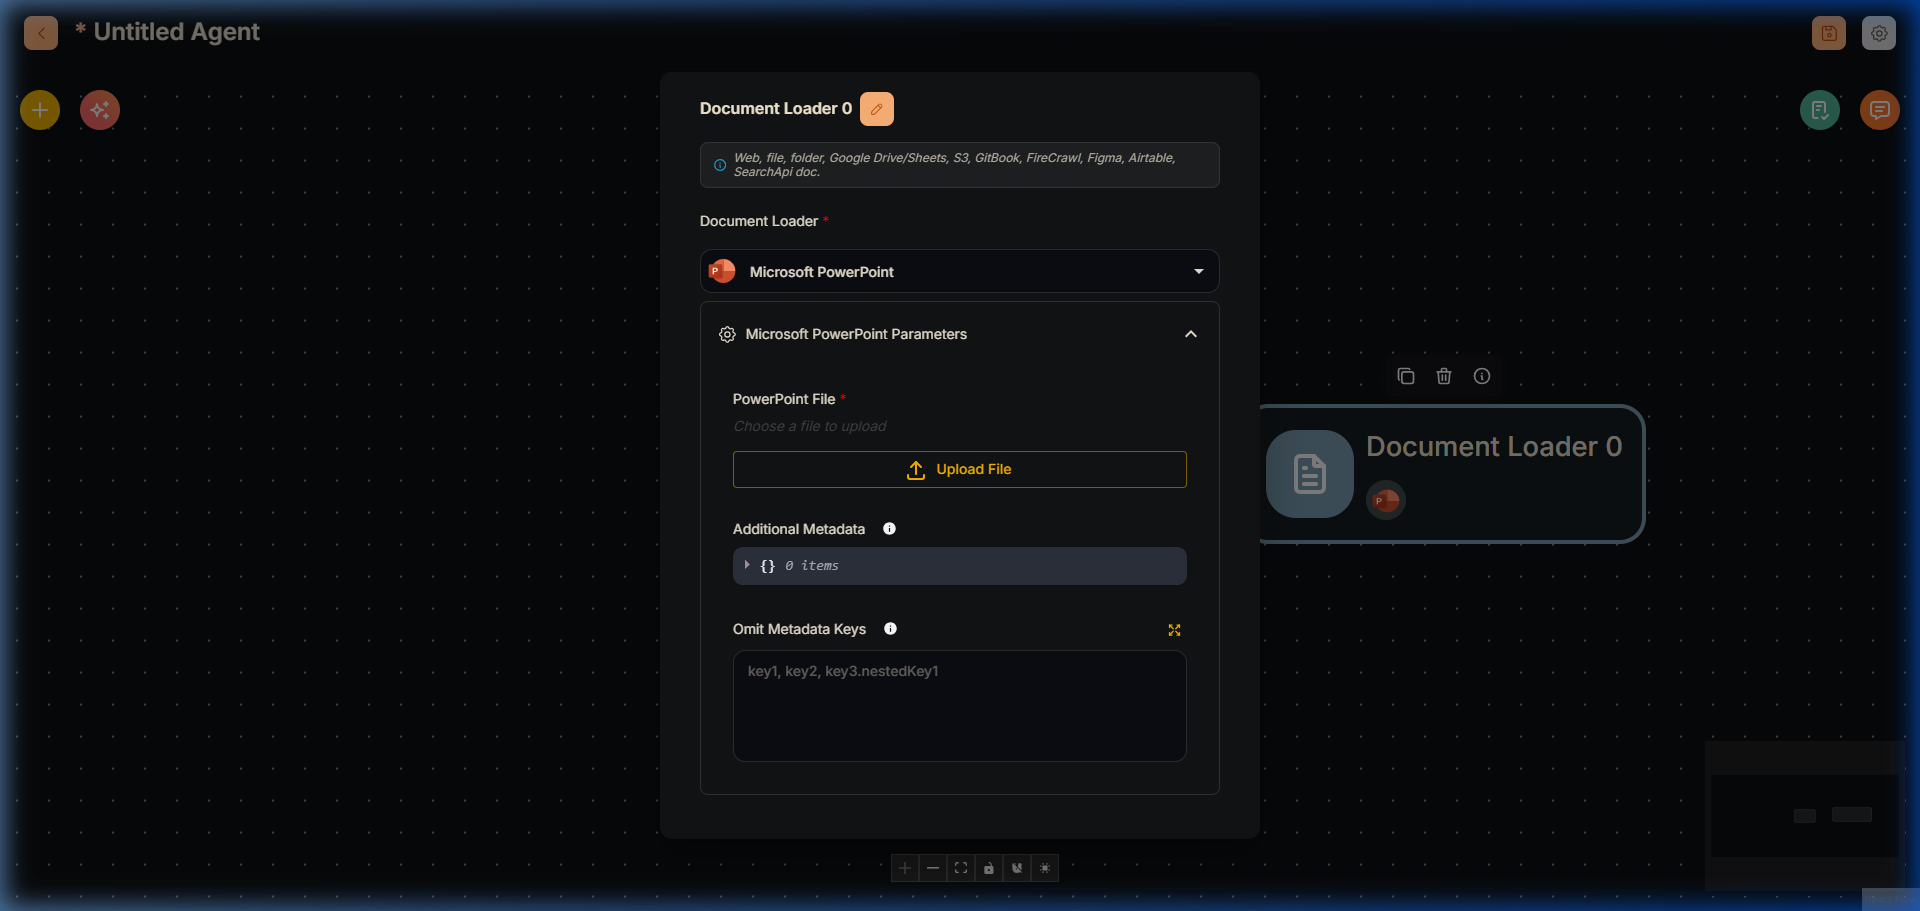Expand the 0 items metadata tree
Screen dimensions: 1920x911
pos(747,566)
